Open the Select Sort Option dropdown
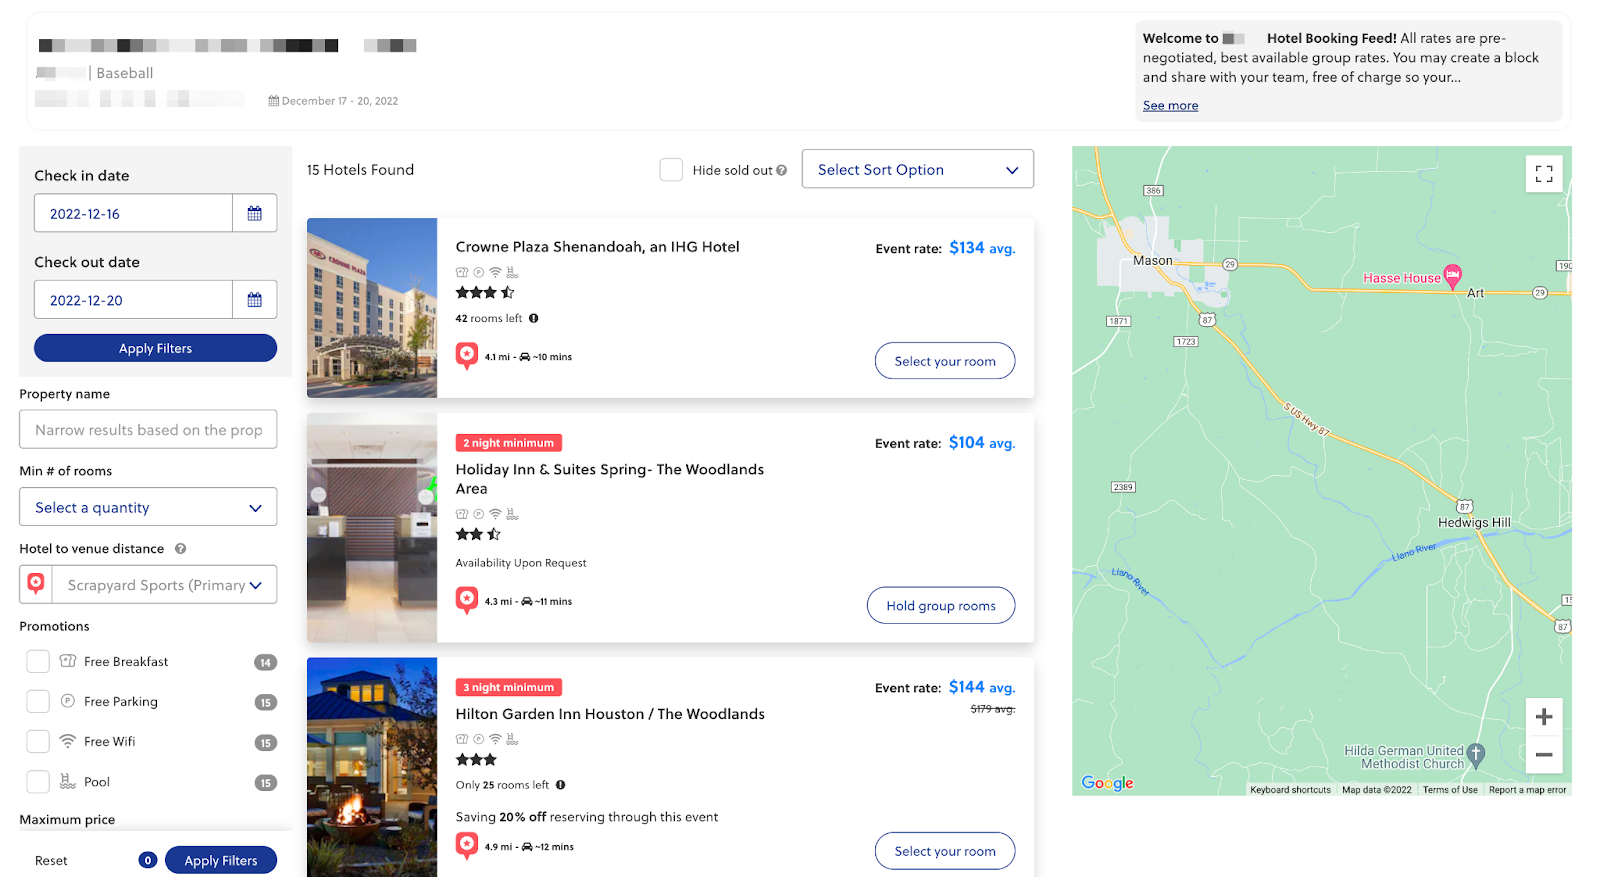 click(x=918, y=169)
